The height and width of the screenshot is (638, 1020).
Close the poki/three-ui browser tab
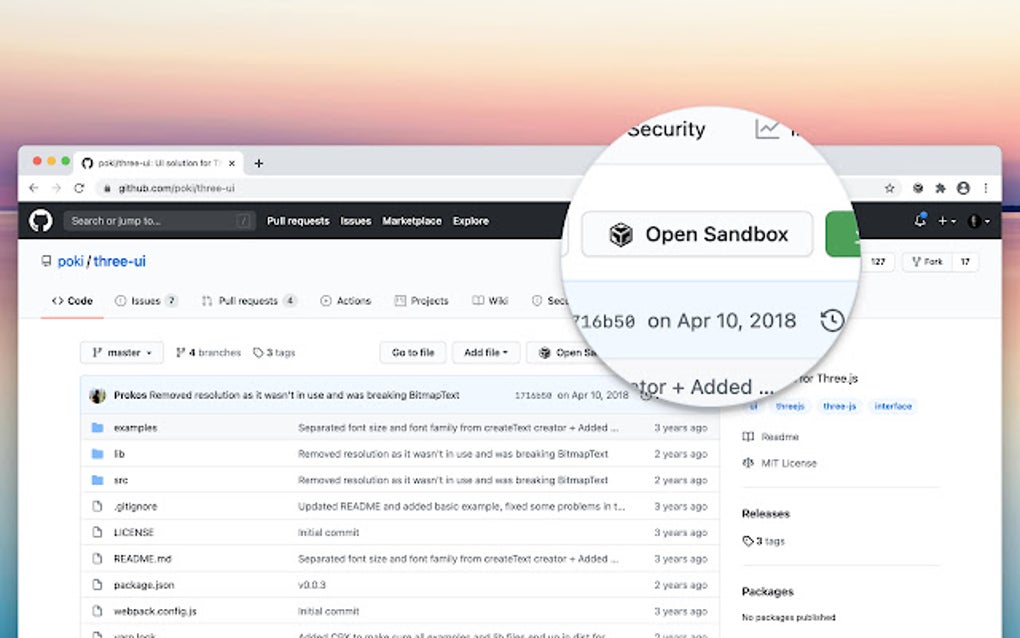(x=232, y=163)
